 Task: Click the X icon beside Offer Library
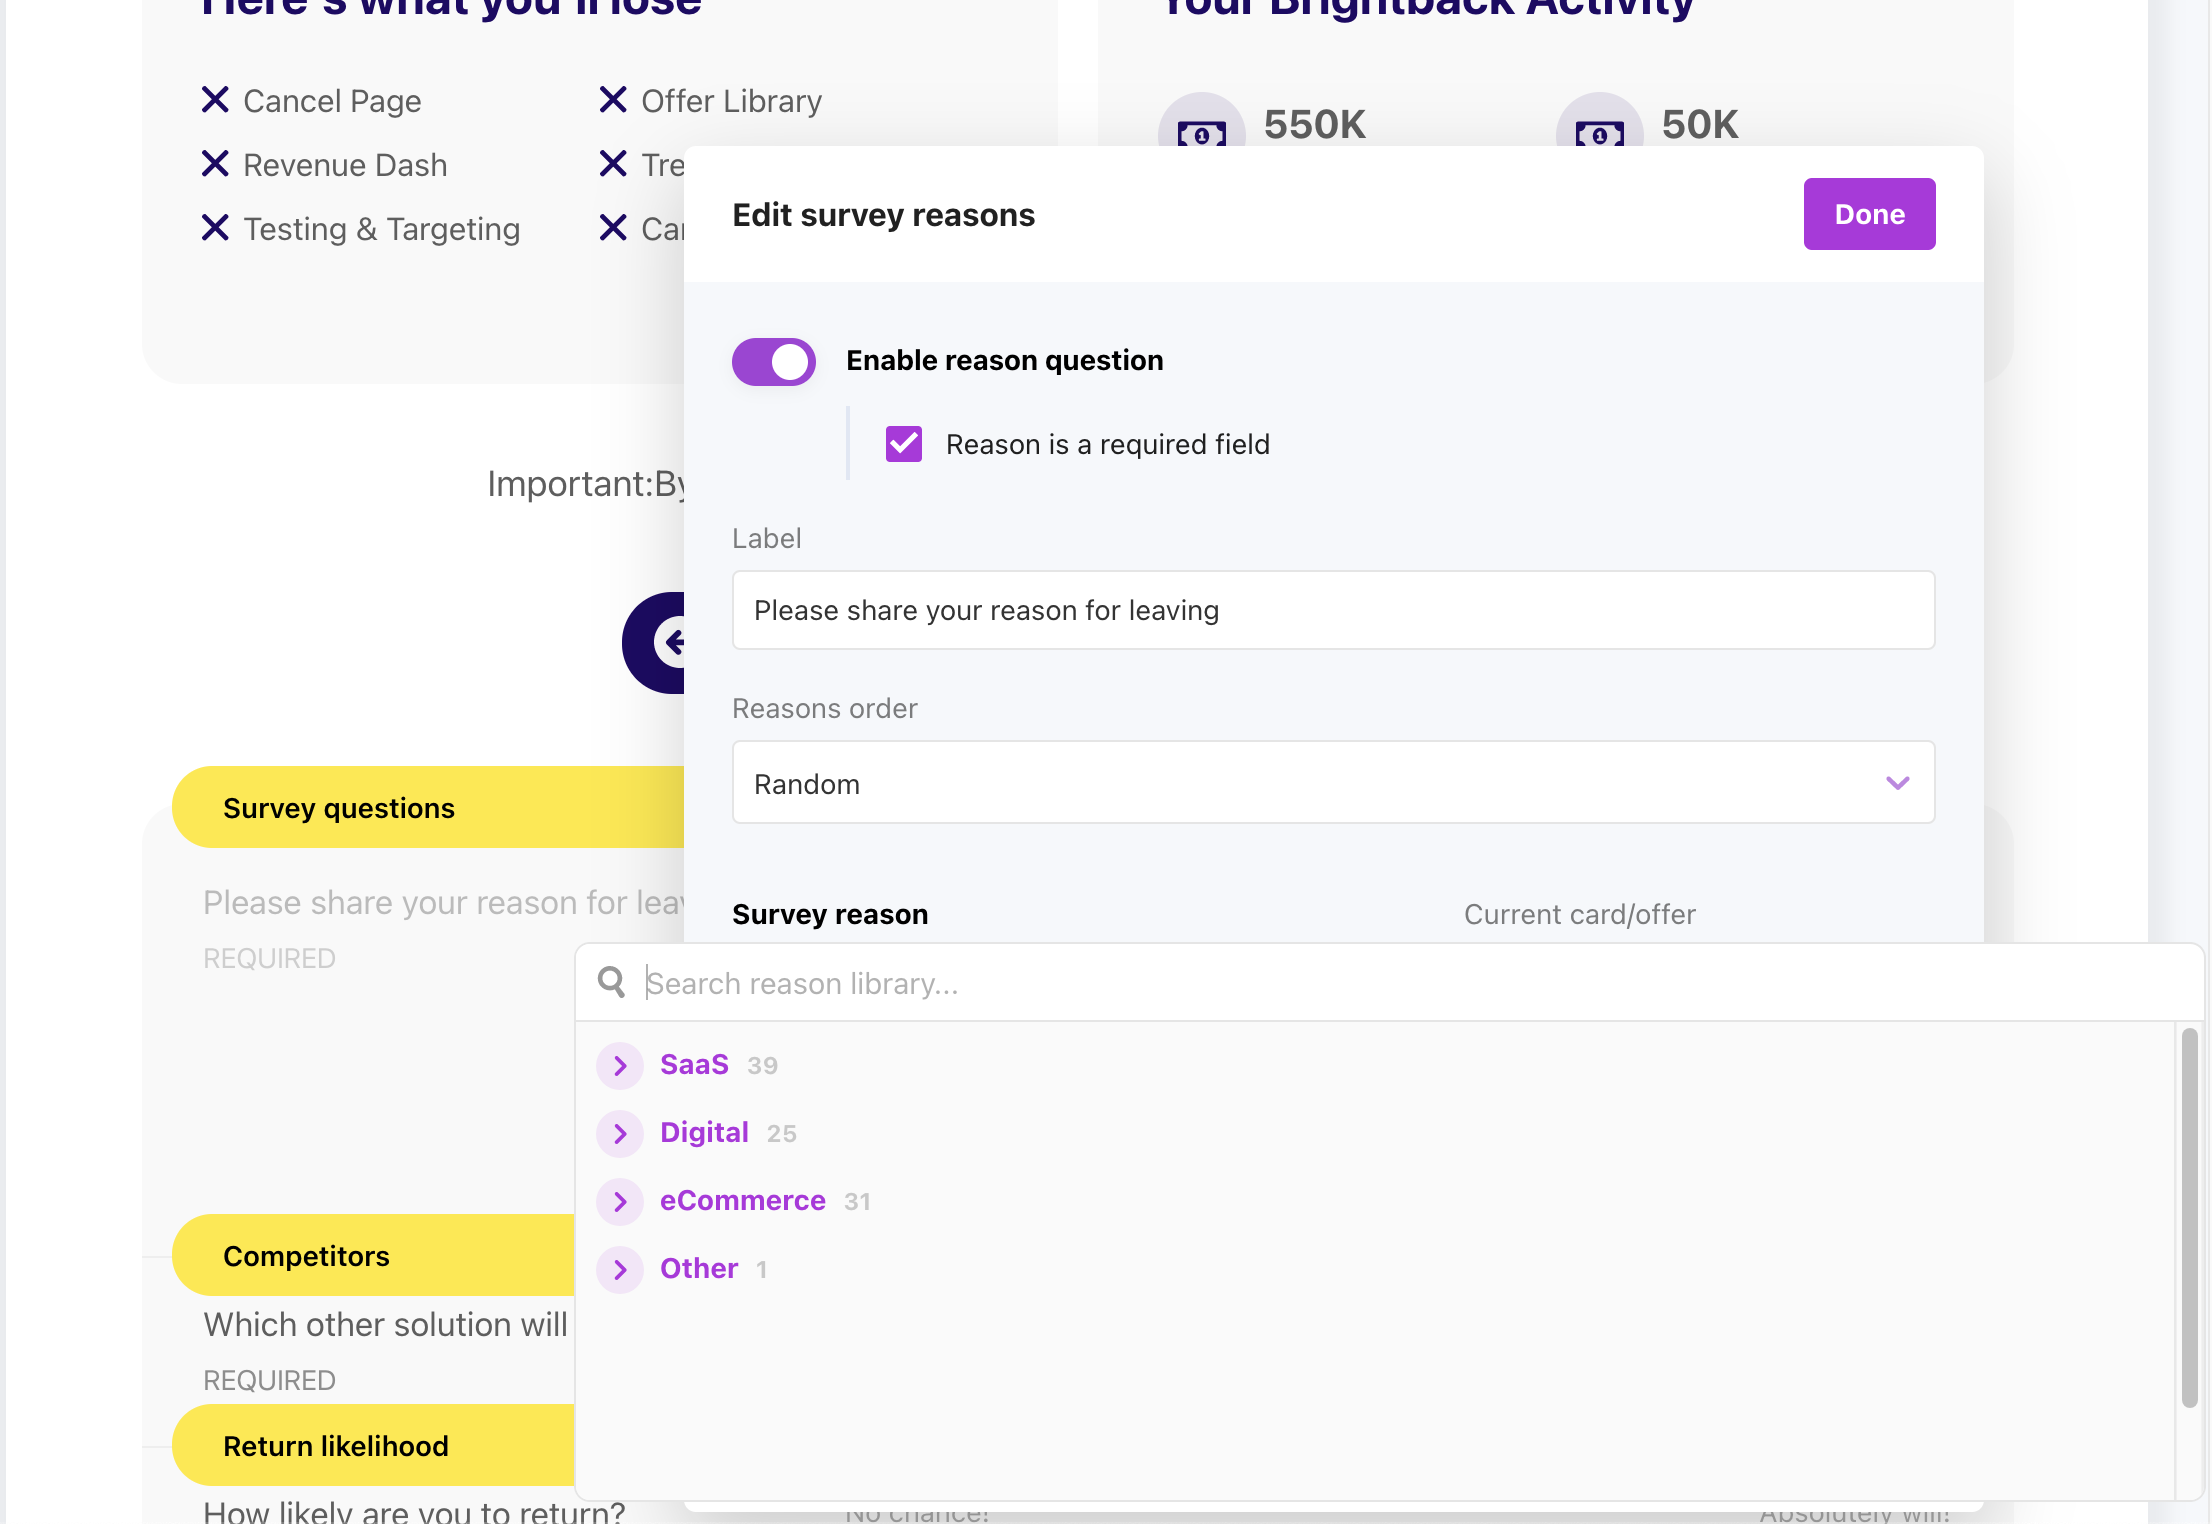613,100
